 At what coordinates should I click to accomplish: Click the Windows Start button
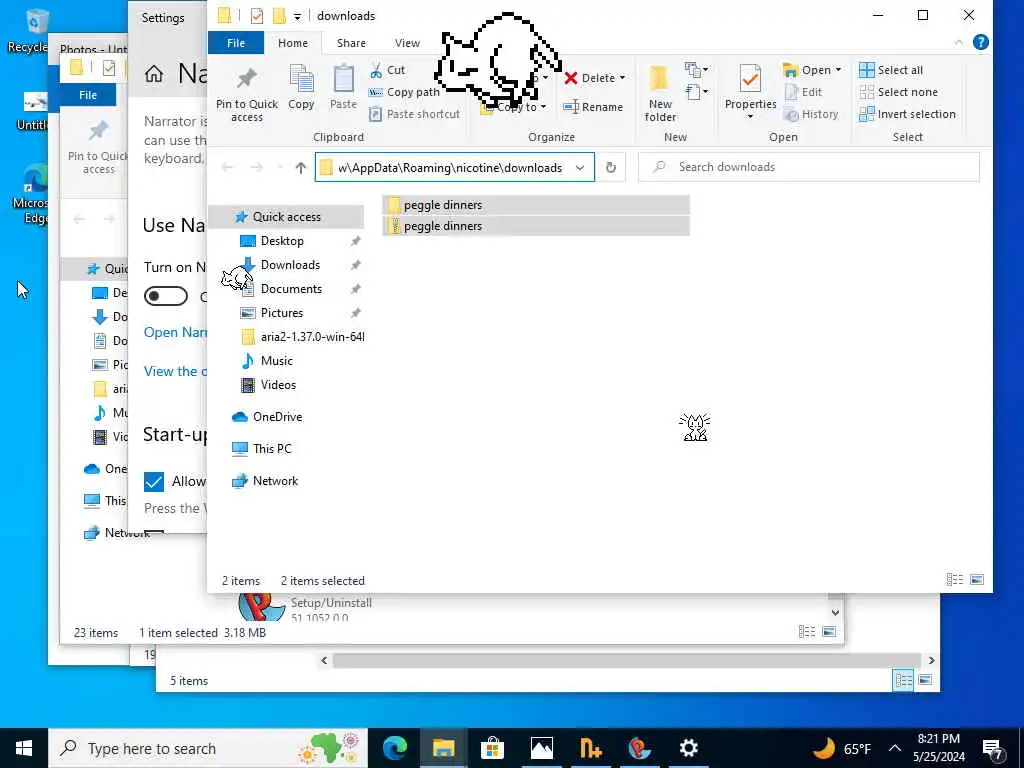tap(24, 748)
